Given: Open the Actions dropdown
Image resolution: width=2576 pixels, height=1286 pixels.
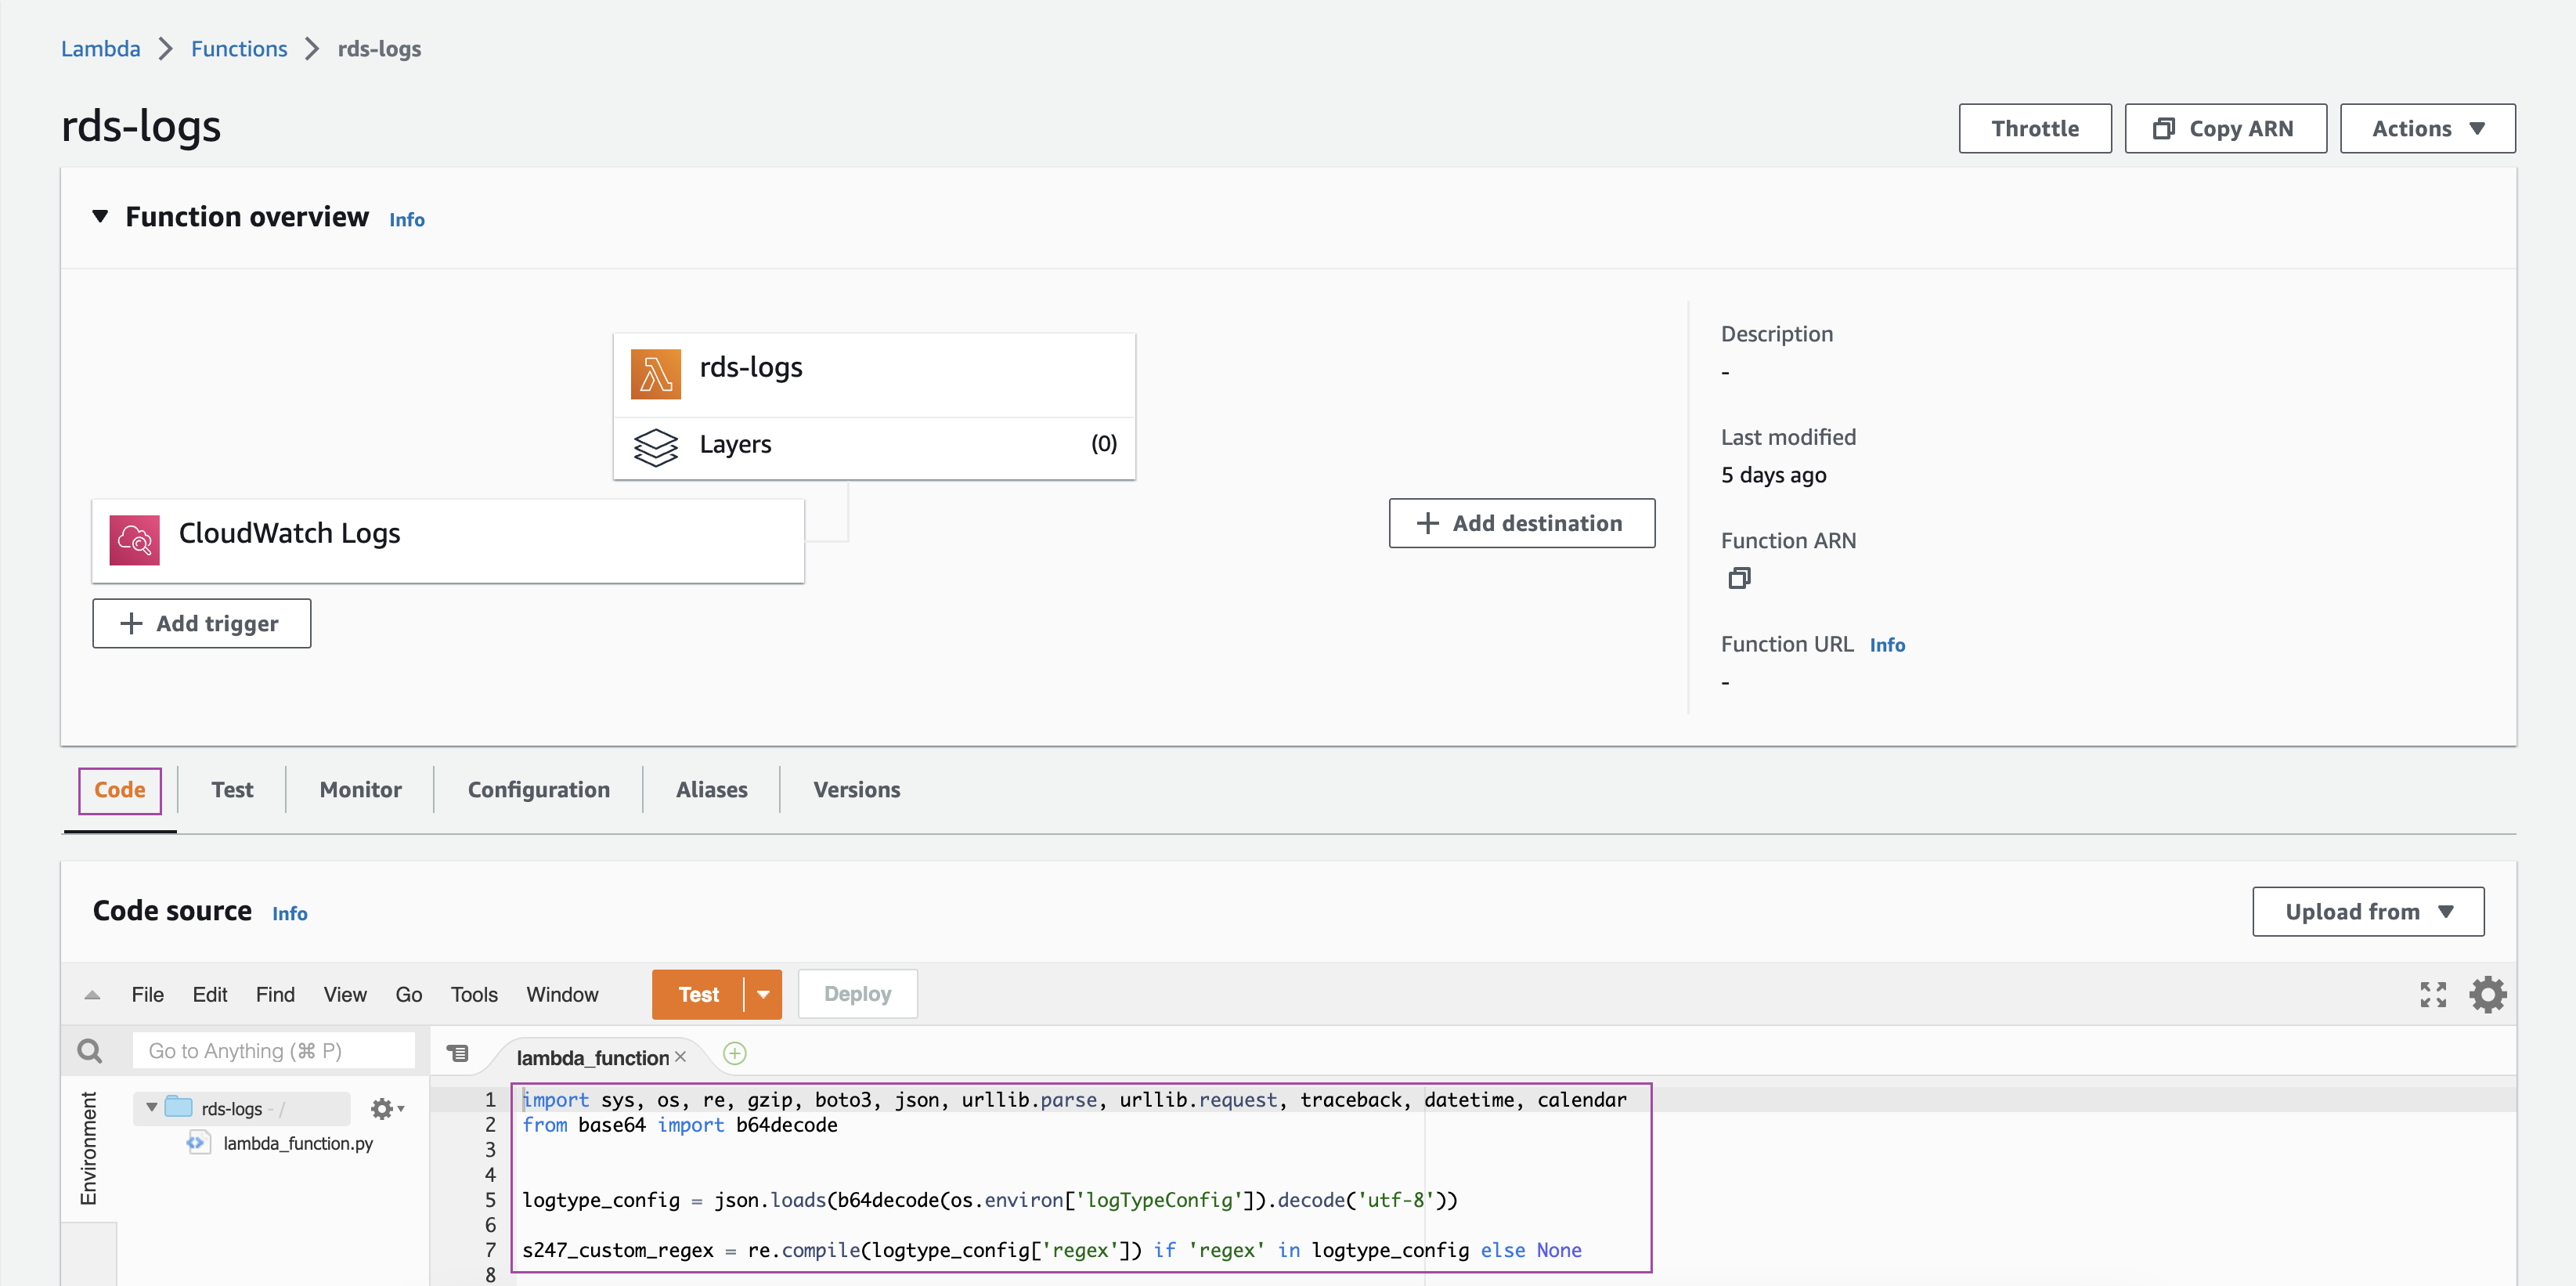Looking at the screenshot, I should (x=2427, y=129).
